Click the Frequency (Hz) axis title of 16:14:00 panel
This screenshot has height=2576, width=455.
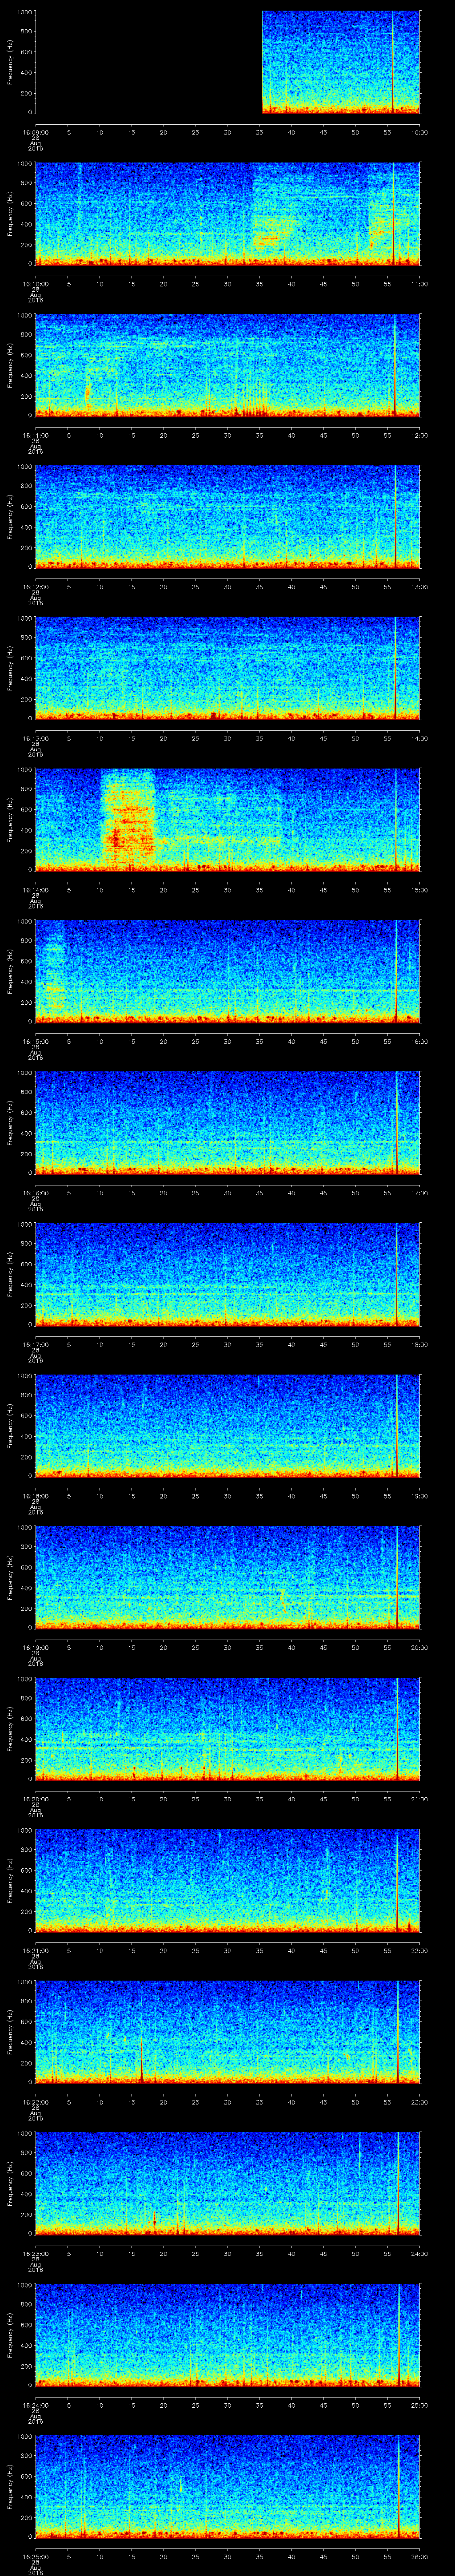point(10,820)
